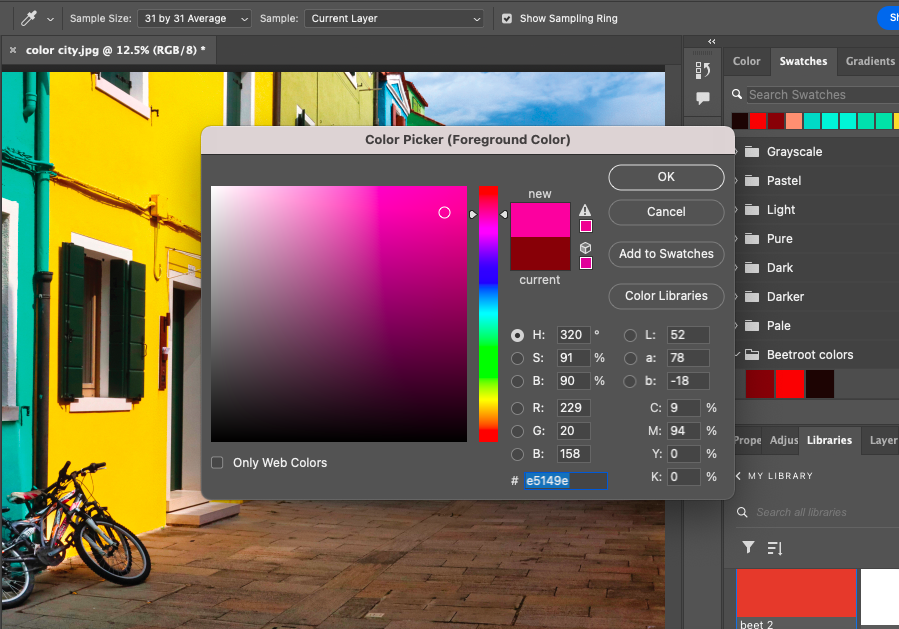This screenshot has height=629, width=899.
Task: Open the Comments panel speech bubble icon
Action: [x=702, y=98]
